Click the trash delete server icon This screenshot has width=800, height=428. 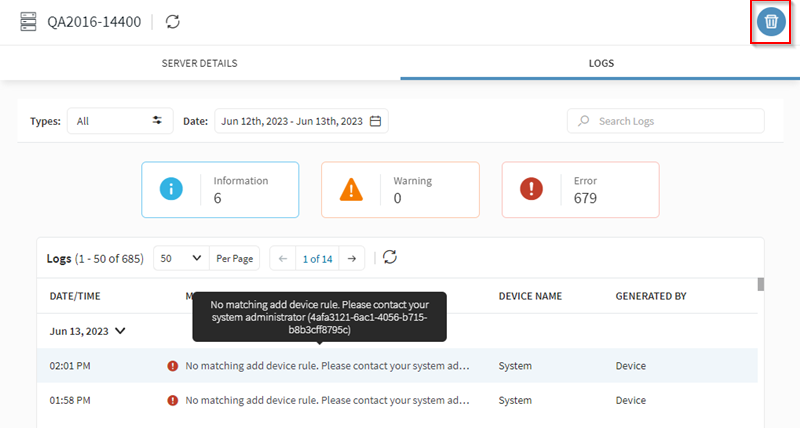pyautogui.click(x=770, y=22)
